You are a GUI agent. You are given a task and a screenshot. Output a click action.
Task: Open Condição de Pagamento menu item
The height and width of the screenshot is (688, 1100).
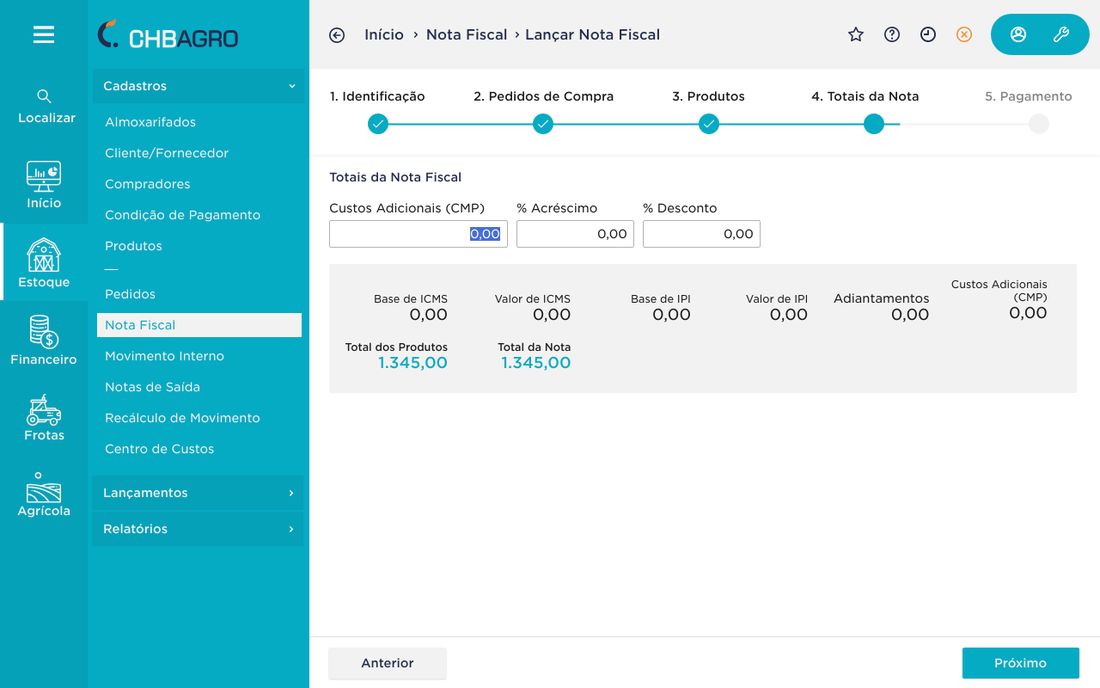[x=182, y=215]
